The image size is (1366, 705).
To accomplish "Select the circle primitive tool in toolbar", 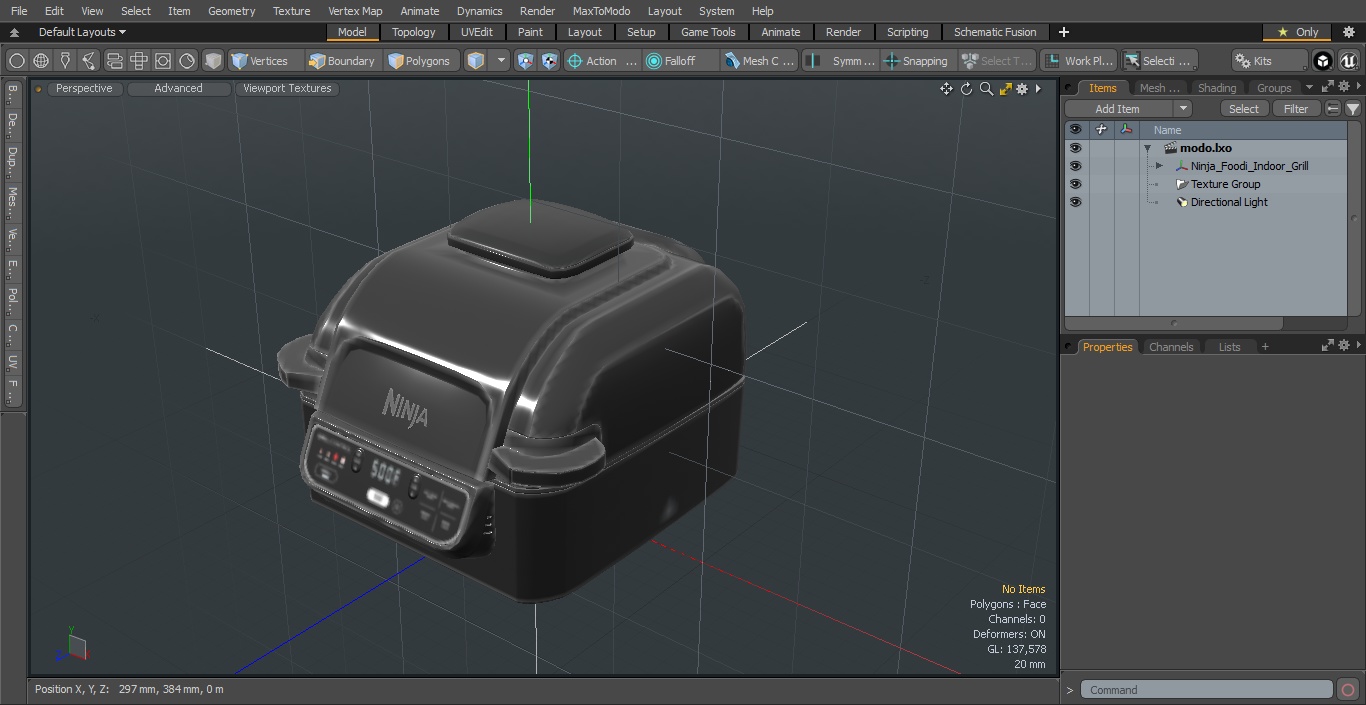I will (16, 61).
